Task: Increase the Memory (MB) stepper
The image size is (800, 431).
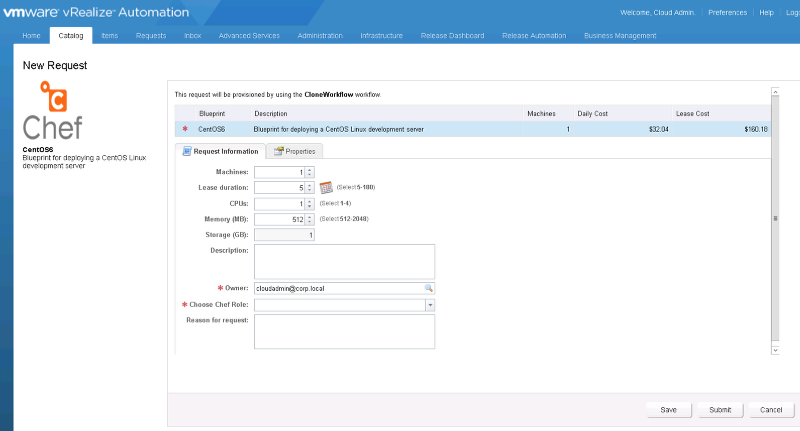Action: (x=310, y=216)
